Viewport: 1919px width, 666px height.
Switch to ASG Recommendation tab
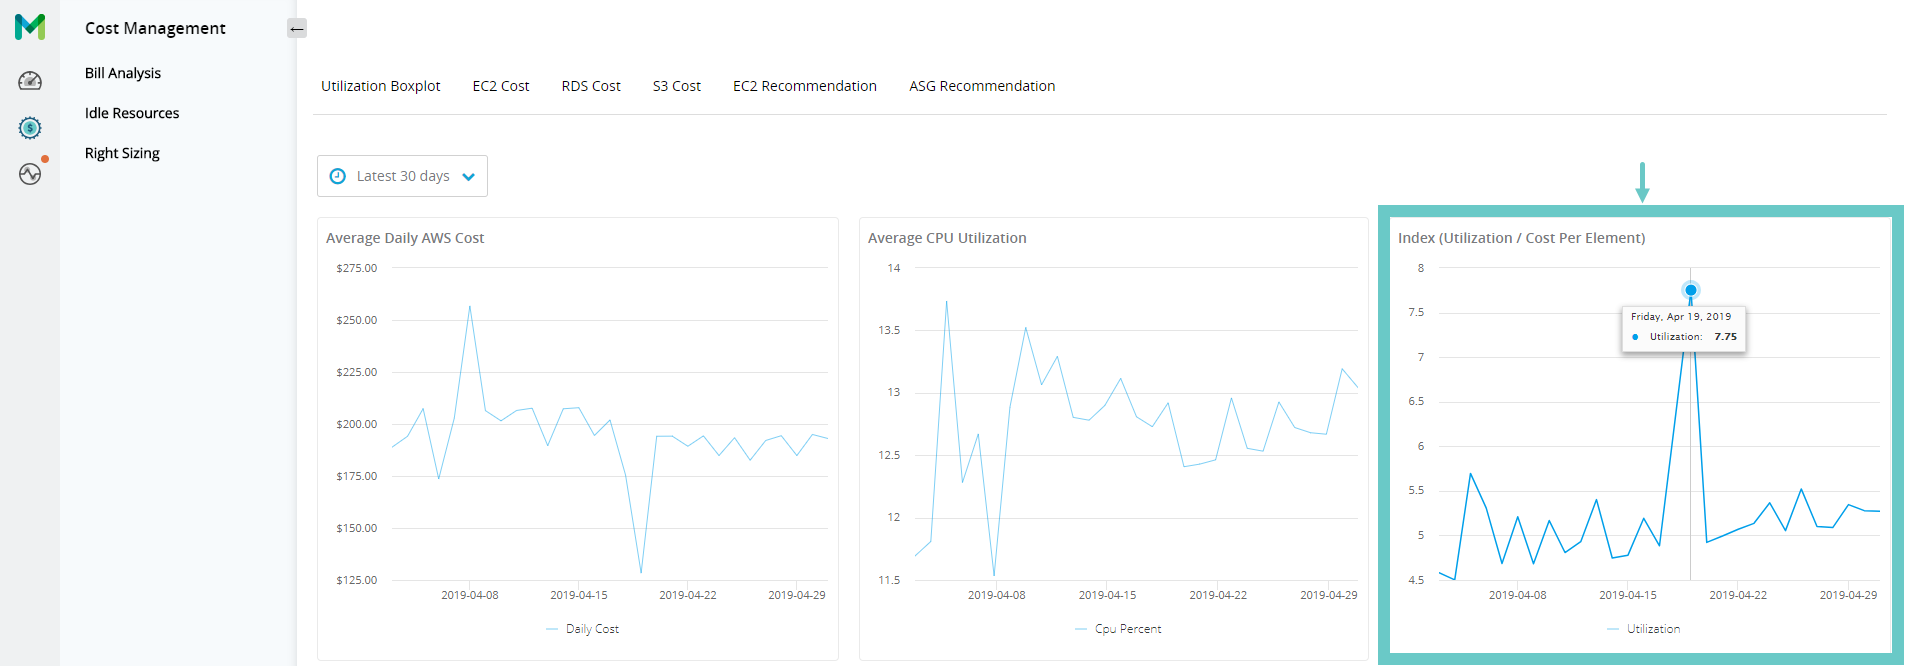click(982, 86)
